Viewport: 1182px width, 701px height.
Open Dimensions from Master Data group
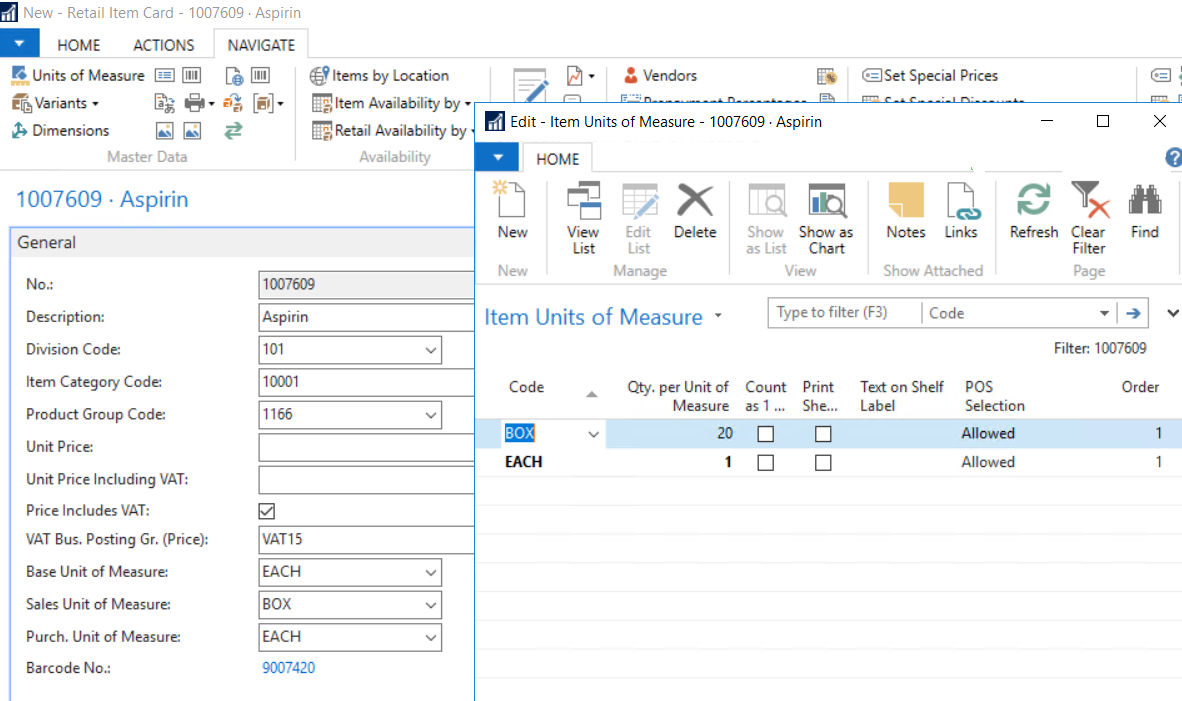[x=60, y=130]
